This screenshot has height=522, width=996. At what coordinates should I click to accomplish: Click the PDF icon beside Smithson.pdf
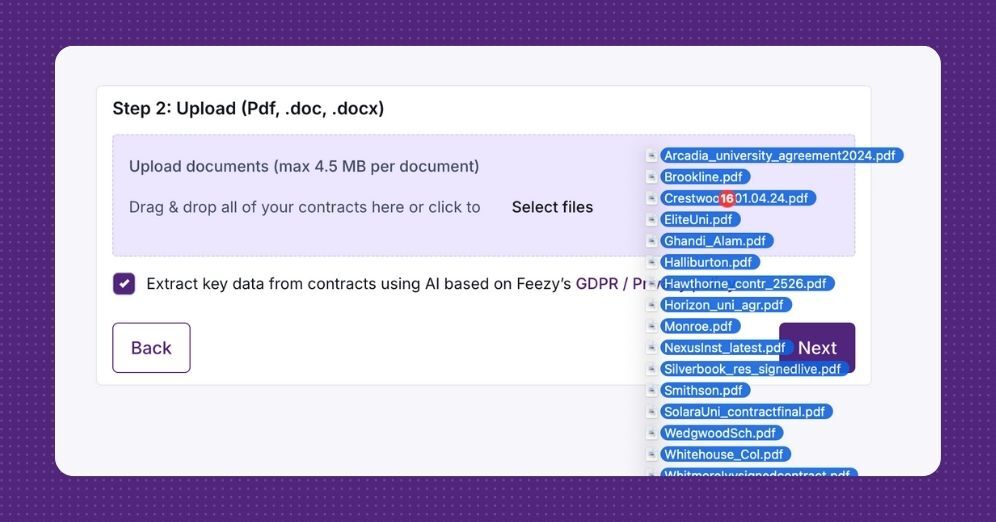pyautogui.click(x=651, y=391)
